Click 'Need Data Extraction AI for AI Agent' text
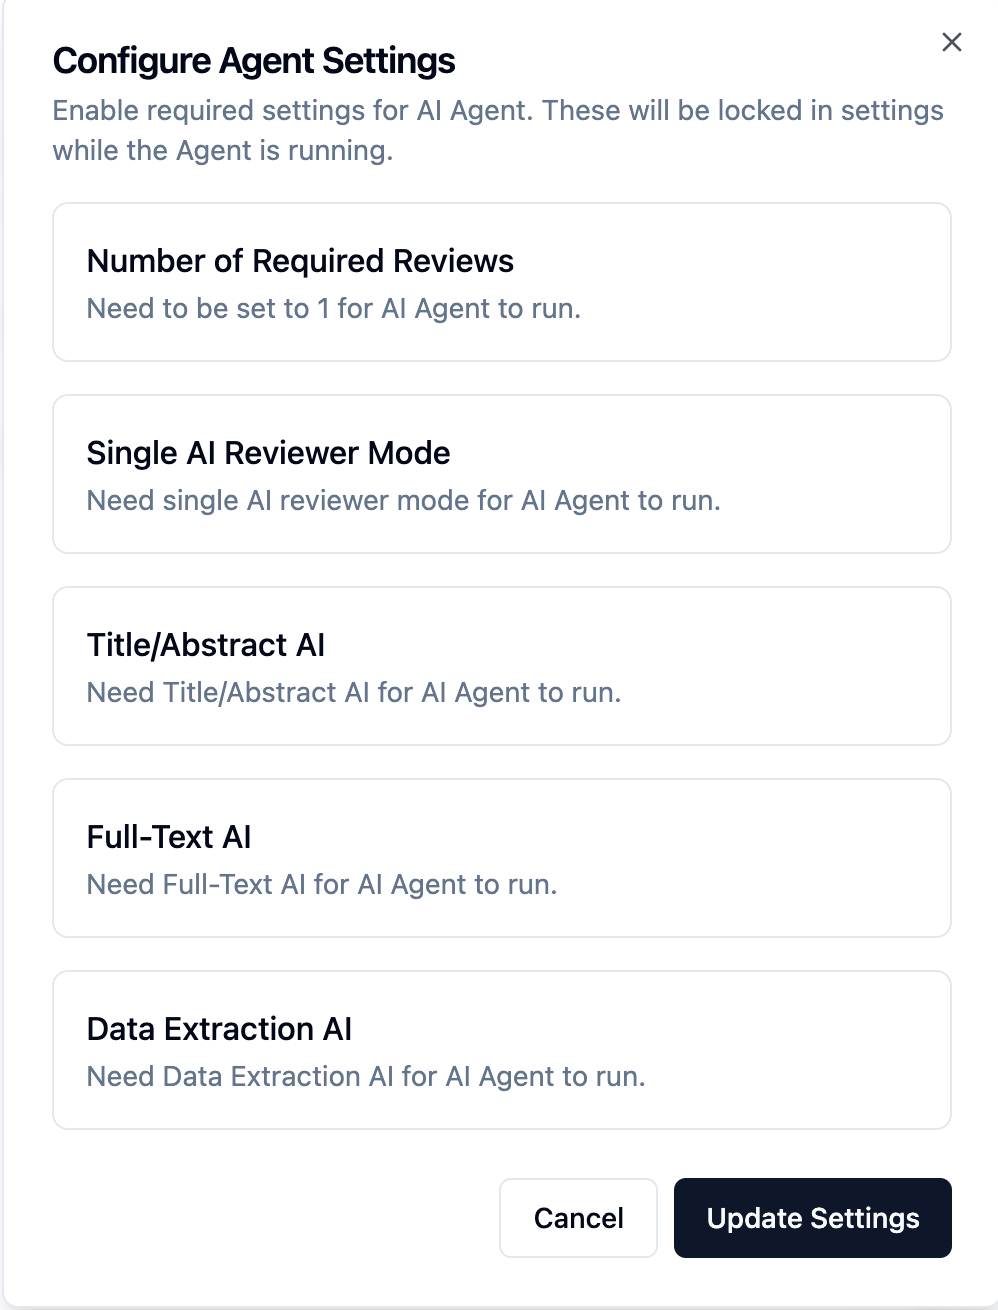 pos(366,1077)
